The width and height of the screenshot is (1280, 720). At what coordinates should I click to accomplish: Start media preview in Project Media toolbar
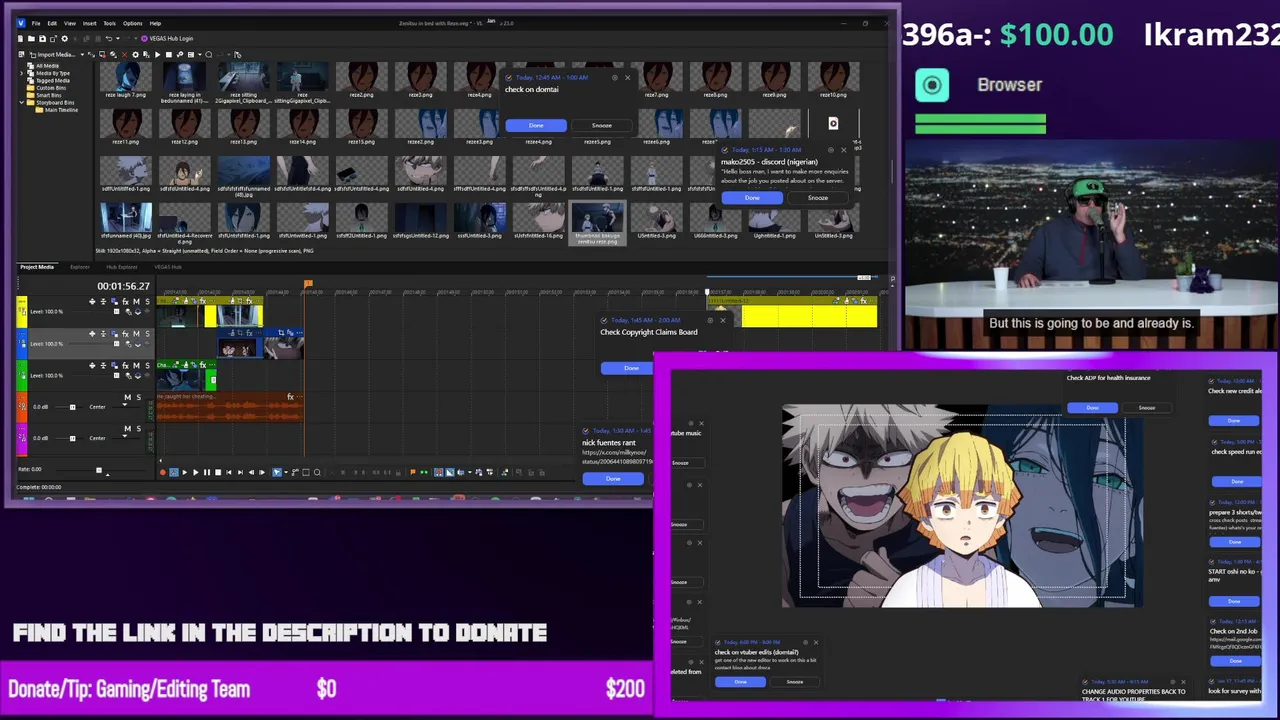click(x=157, y=54)
